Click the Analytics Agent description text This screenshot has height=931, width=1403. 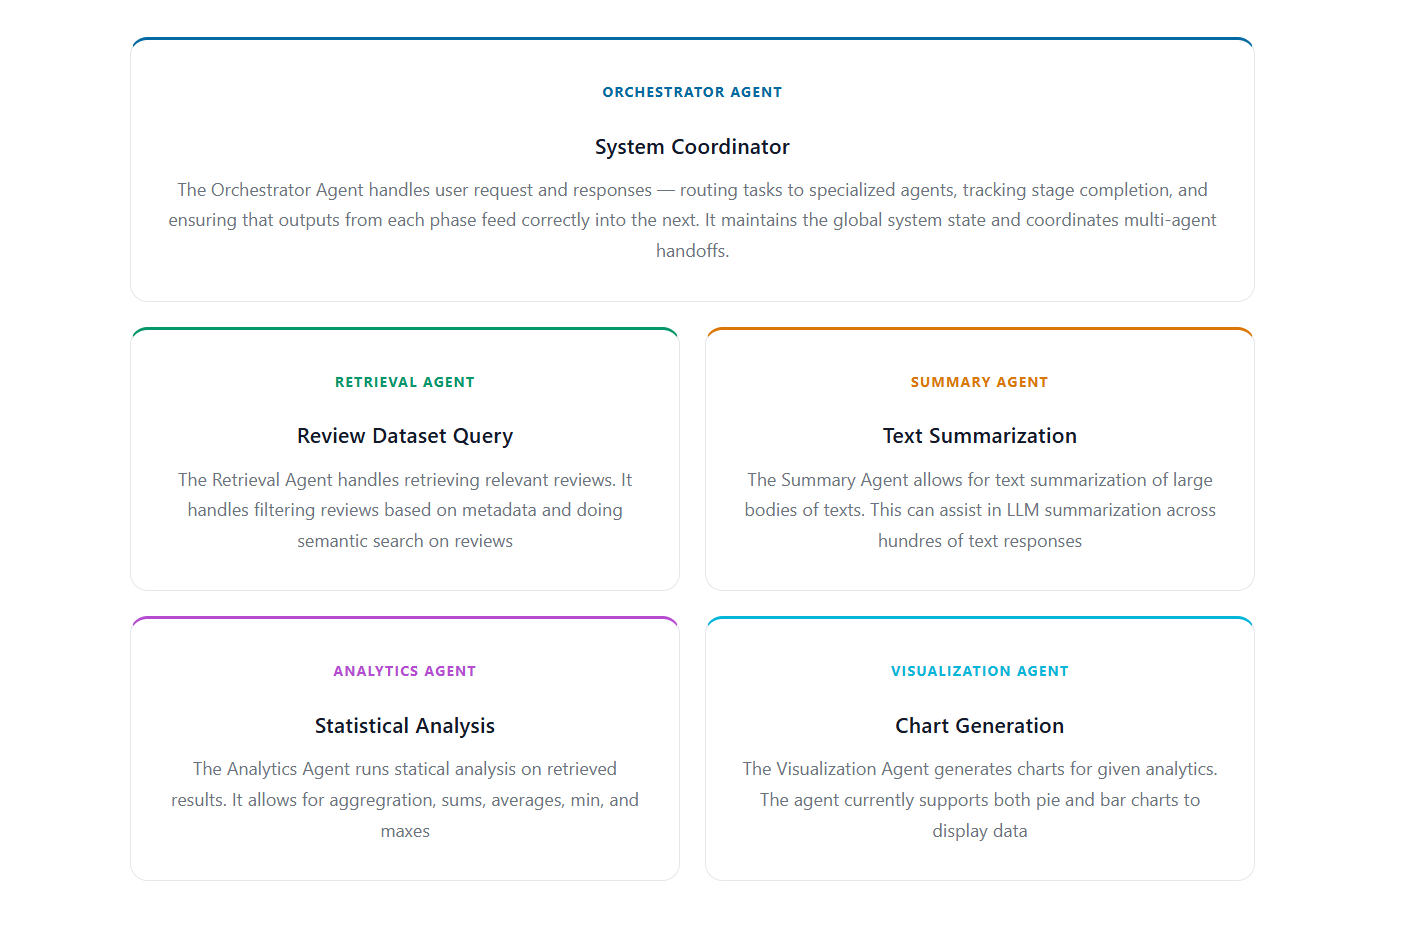click(405, 800)
